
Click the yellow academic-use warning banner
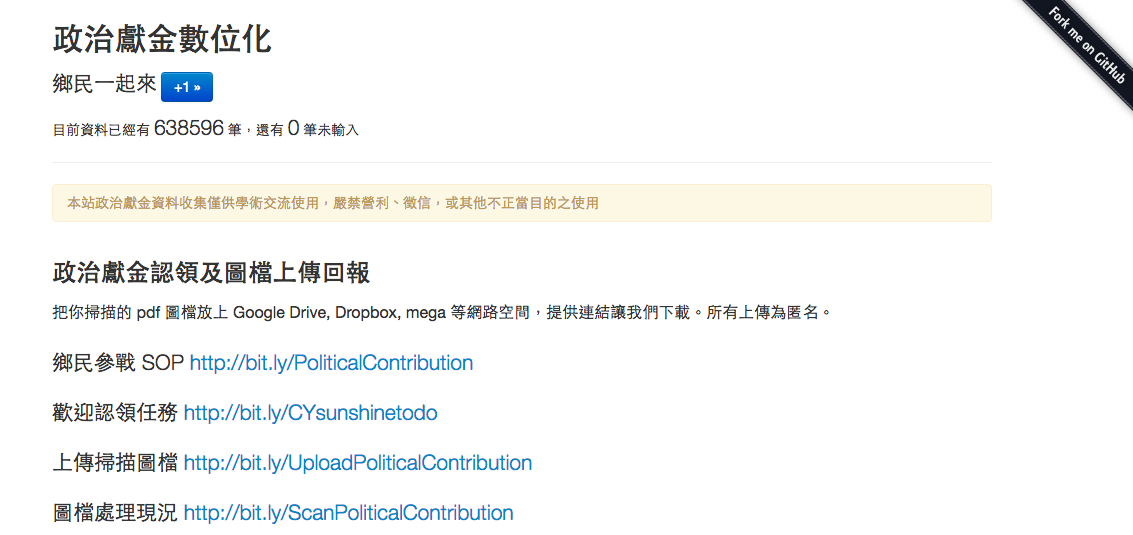pos(521,203)
